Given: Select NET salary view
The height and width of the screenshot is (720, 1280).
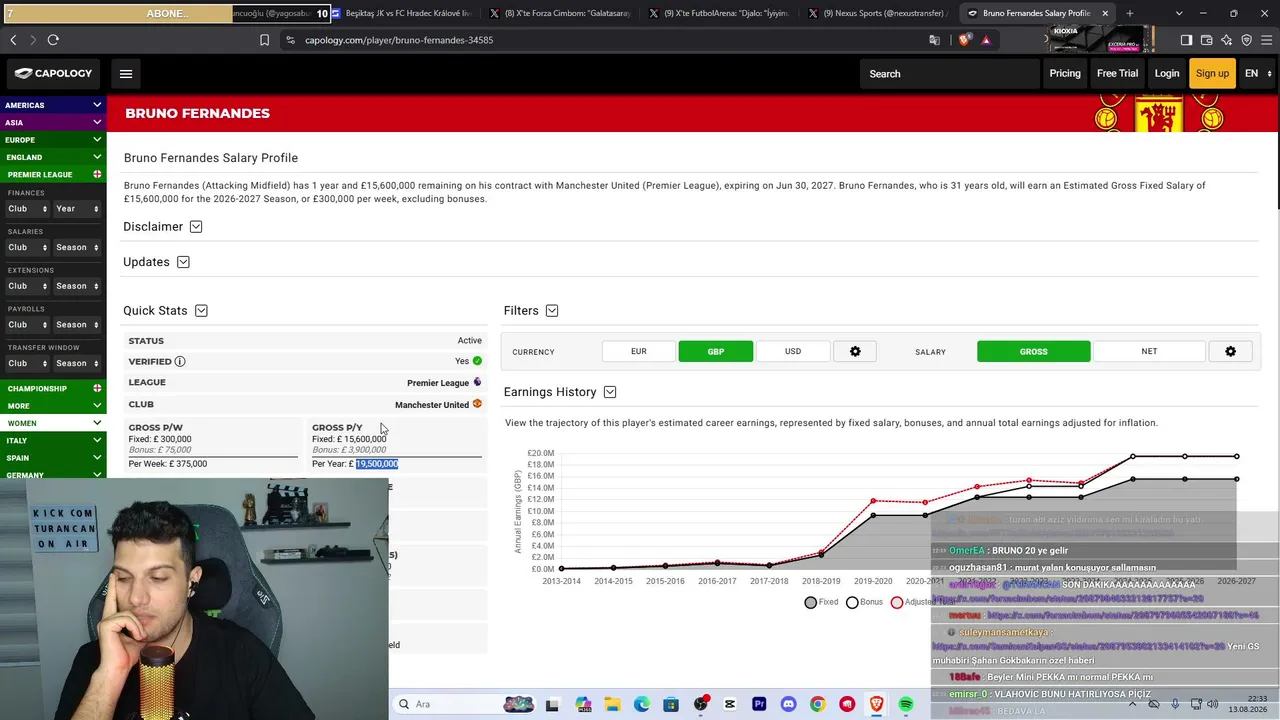Looking at the screenshot, I should [1150, 352].
